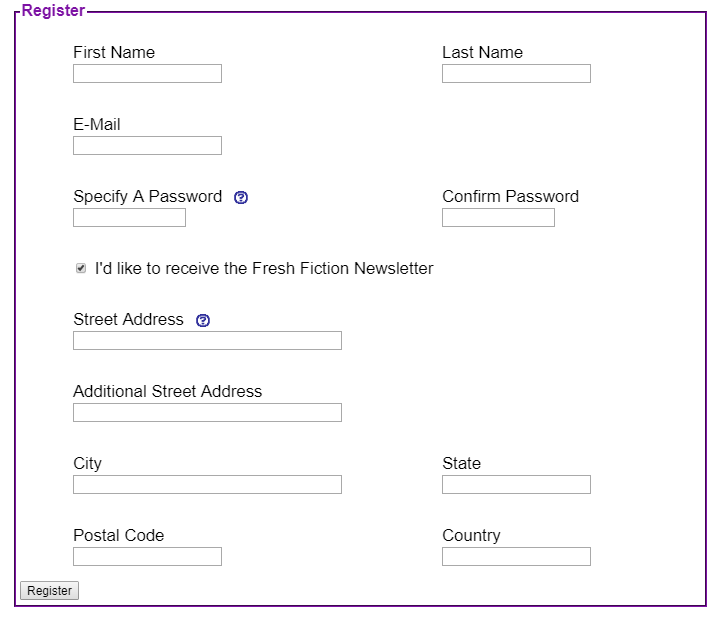Click the Country label text
This screenshot has height=619, width=720.
click(471, 535)
